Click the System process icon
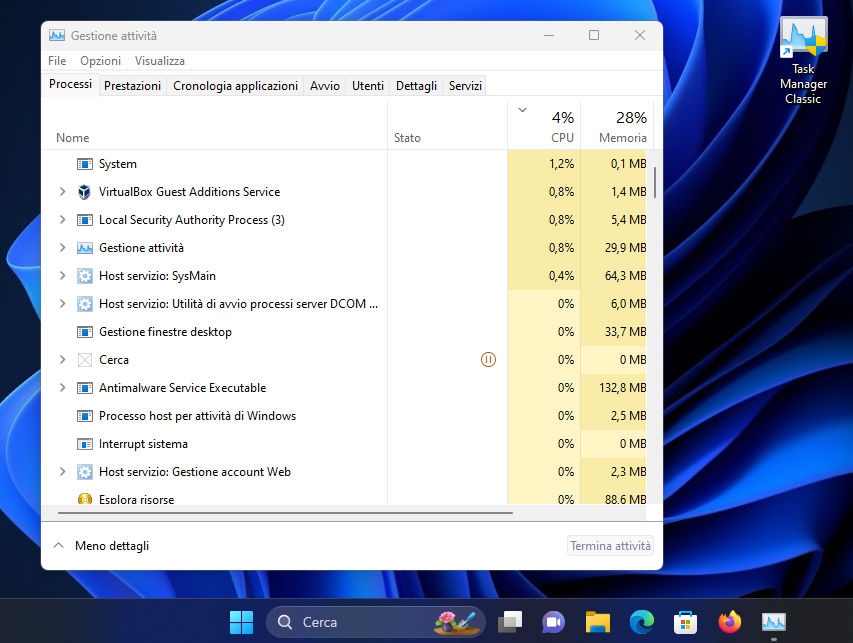Viewport: 853px width, 643px height. [84, 164]
